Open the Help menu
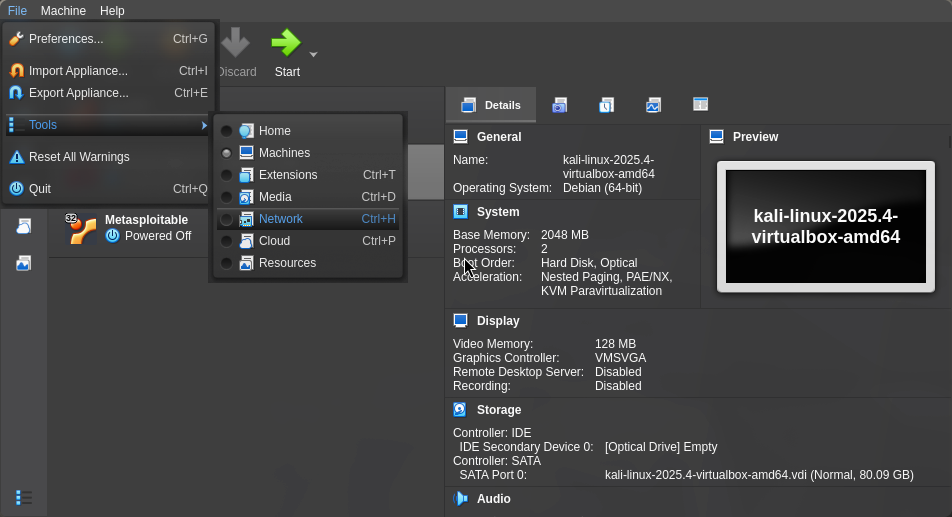Screen dimensions: 952x517 (112, 11)
